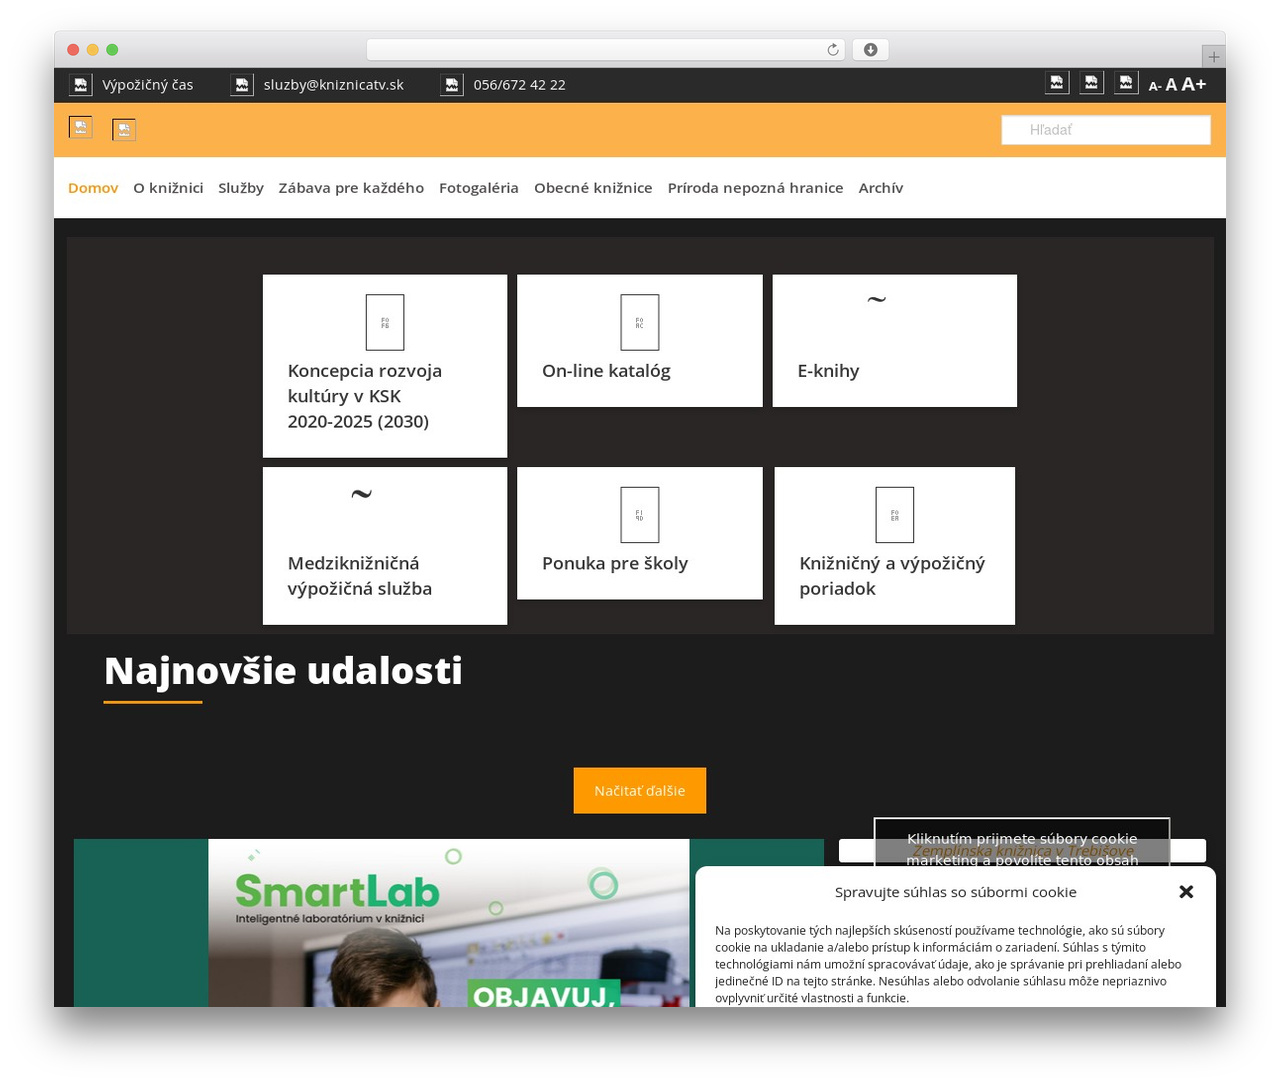
Task: Click the leftmost image icon in the orange bar
Action: click(81, 127)
